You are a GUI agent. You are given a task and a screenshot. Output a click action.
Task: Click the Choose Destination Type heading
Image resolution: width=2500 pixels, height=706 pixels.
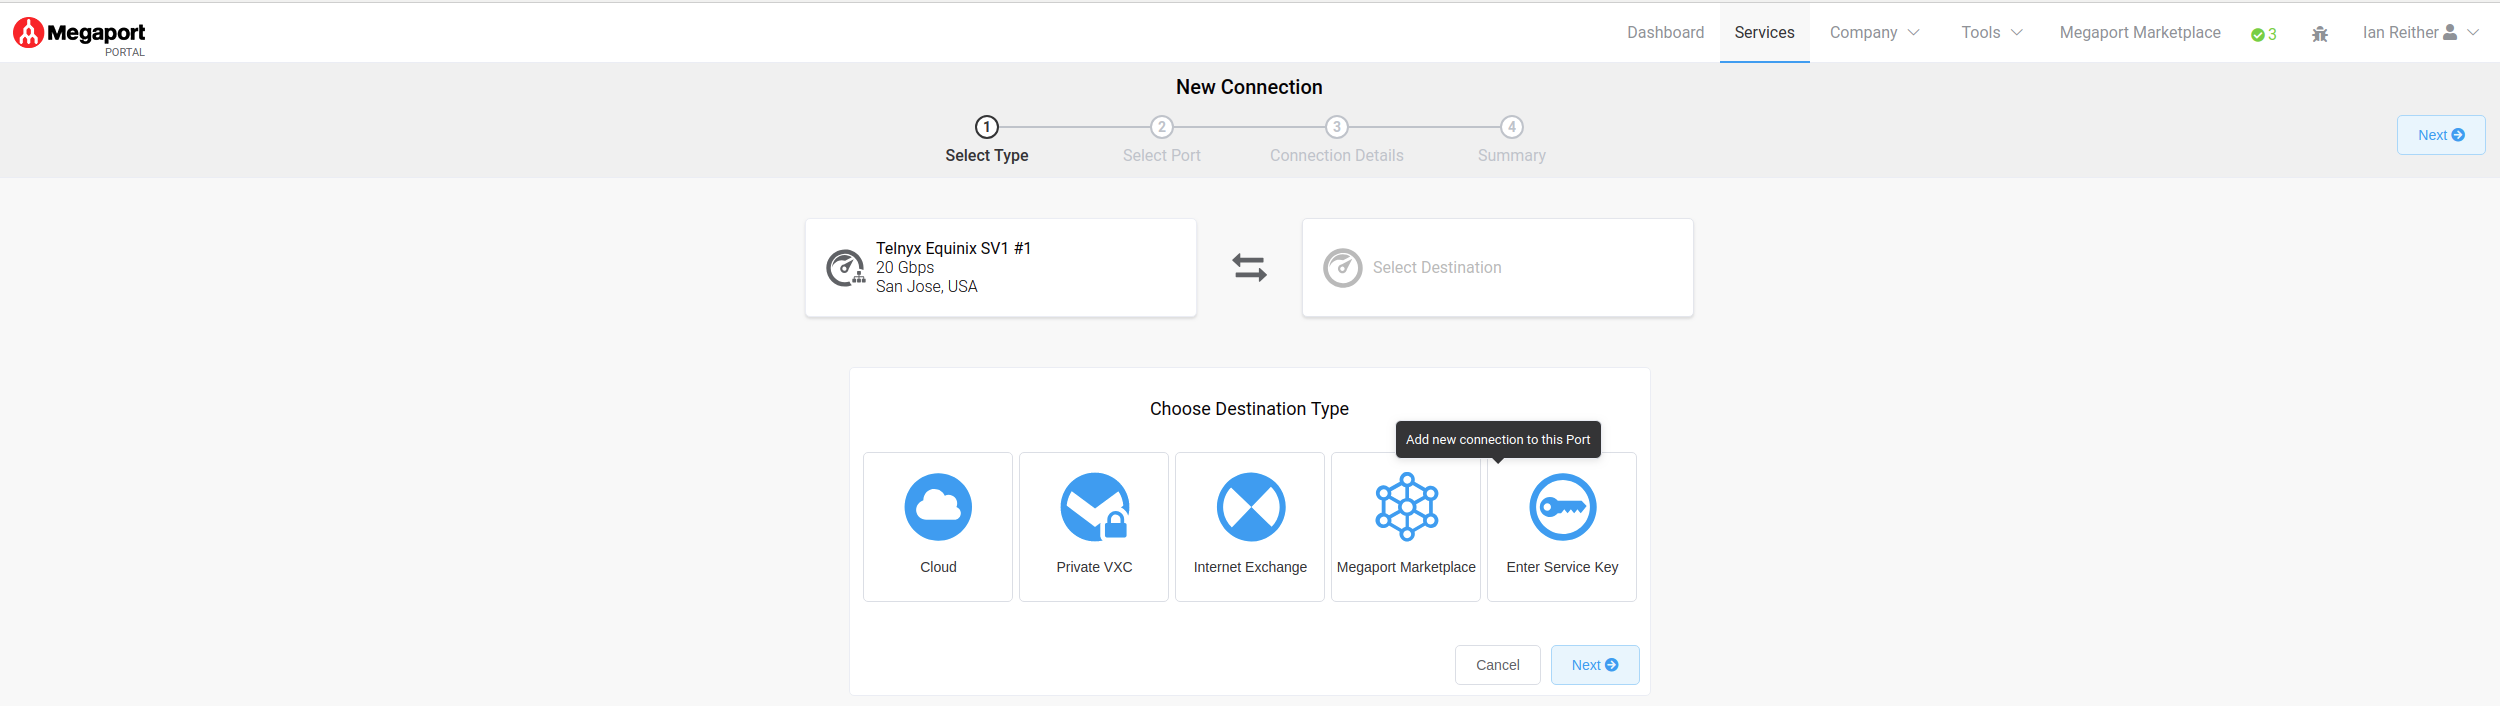pyautogui.click(x=1249, y=409)
